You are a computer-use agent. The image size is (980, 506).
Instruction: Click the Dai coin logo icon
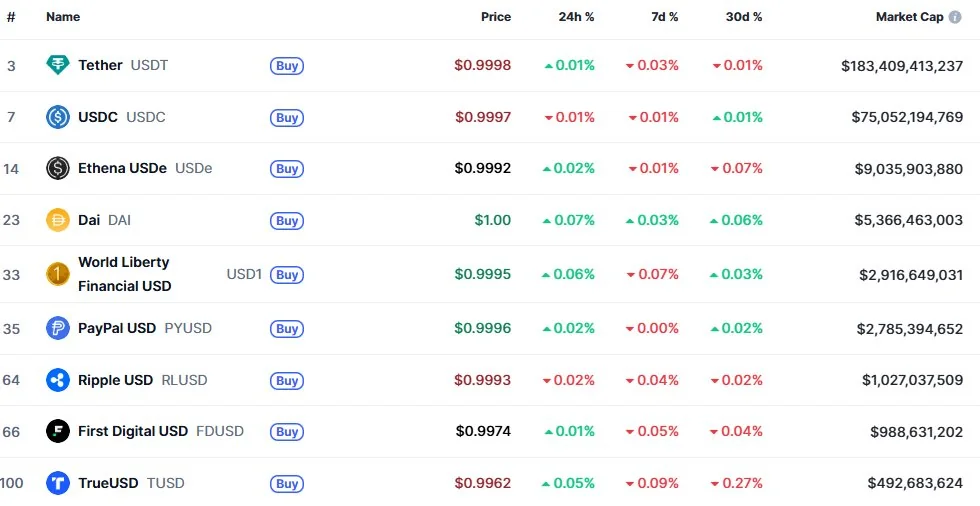coord(58,220)
